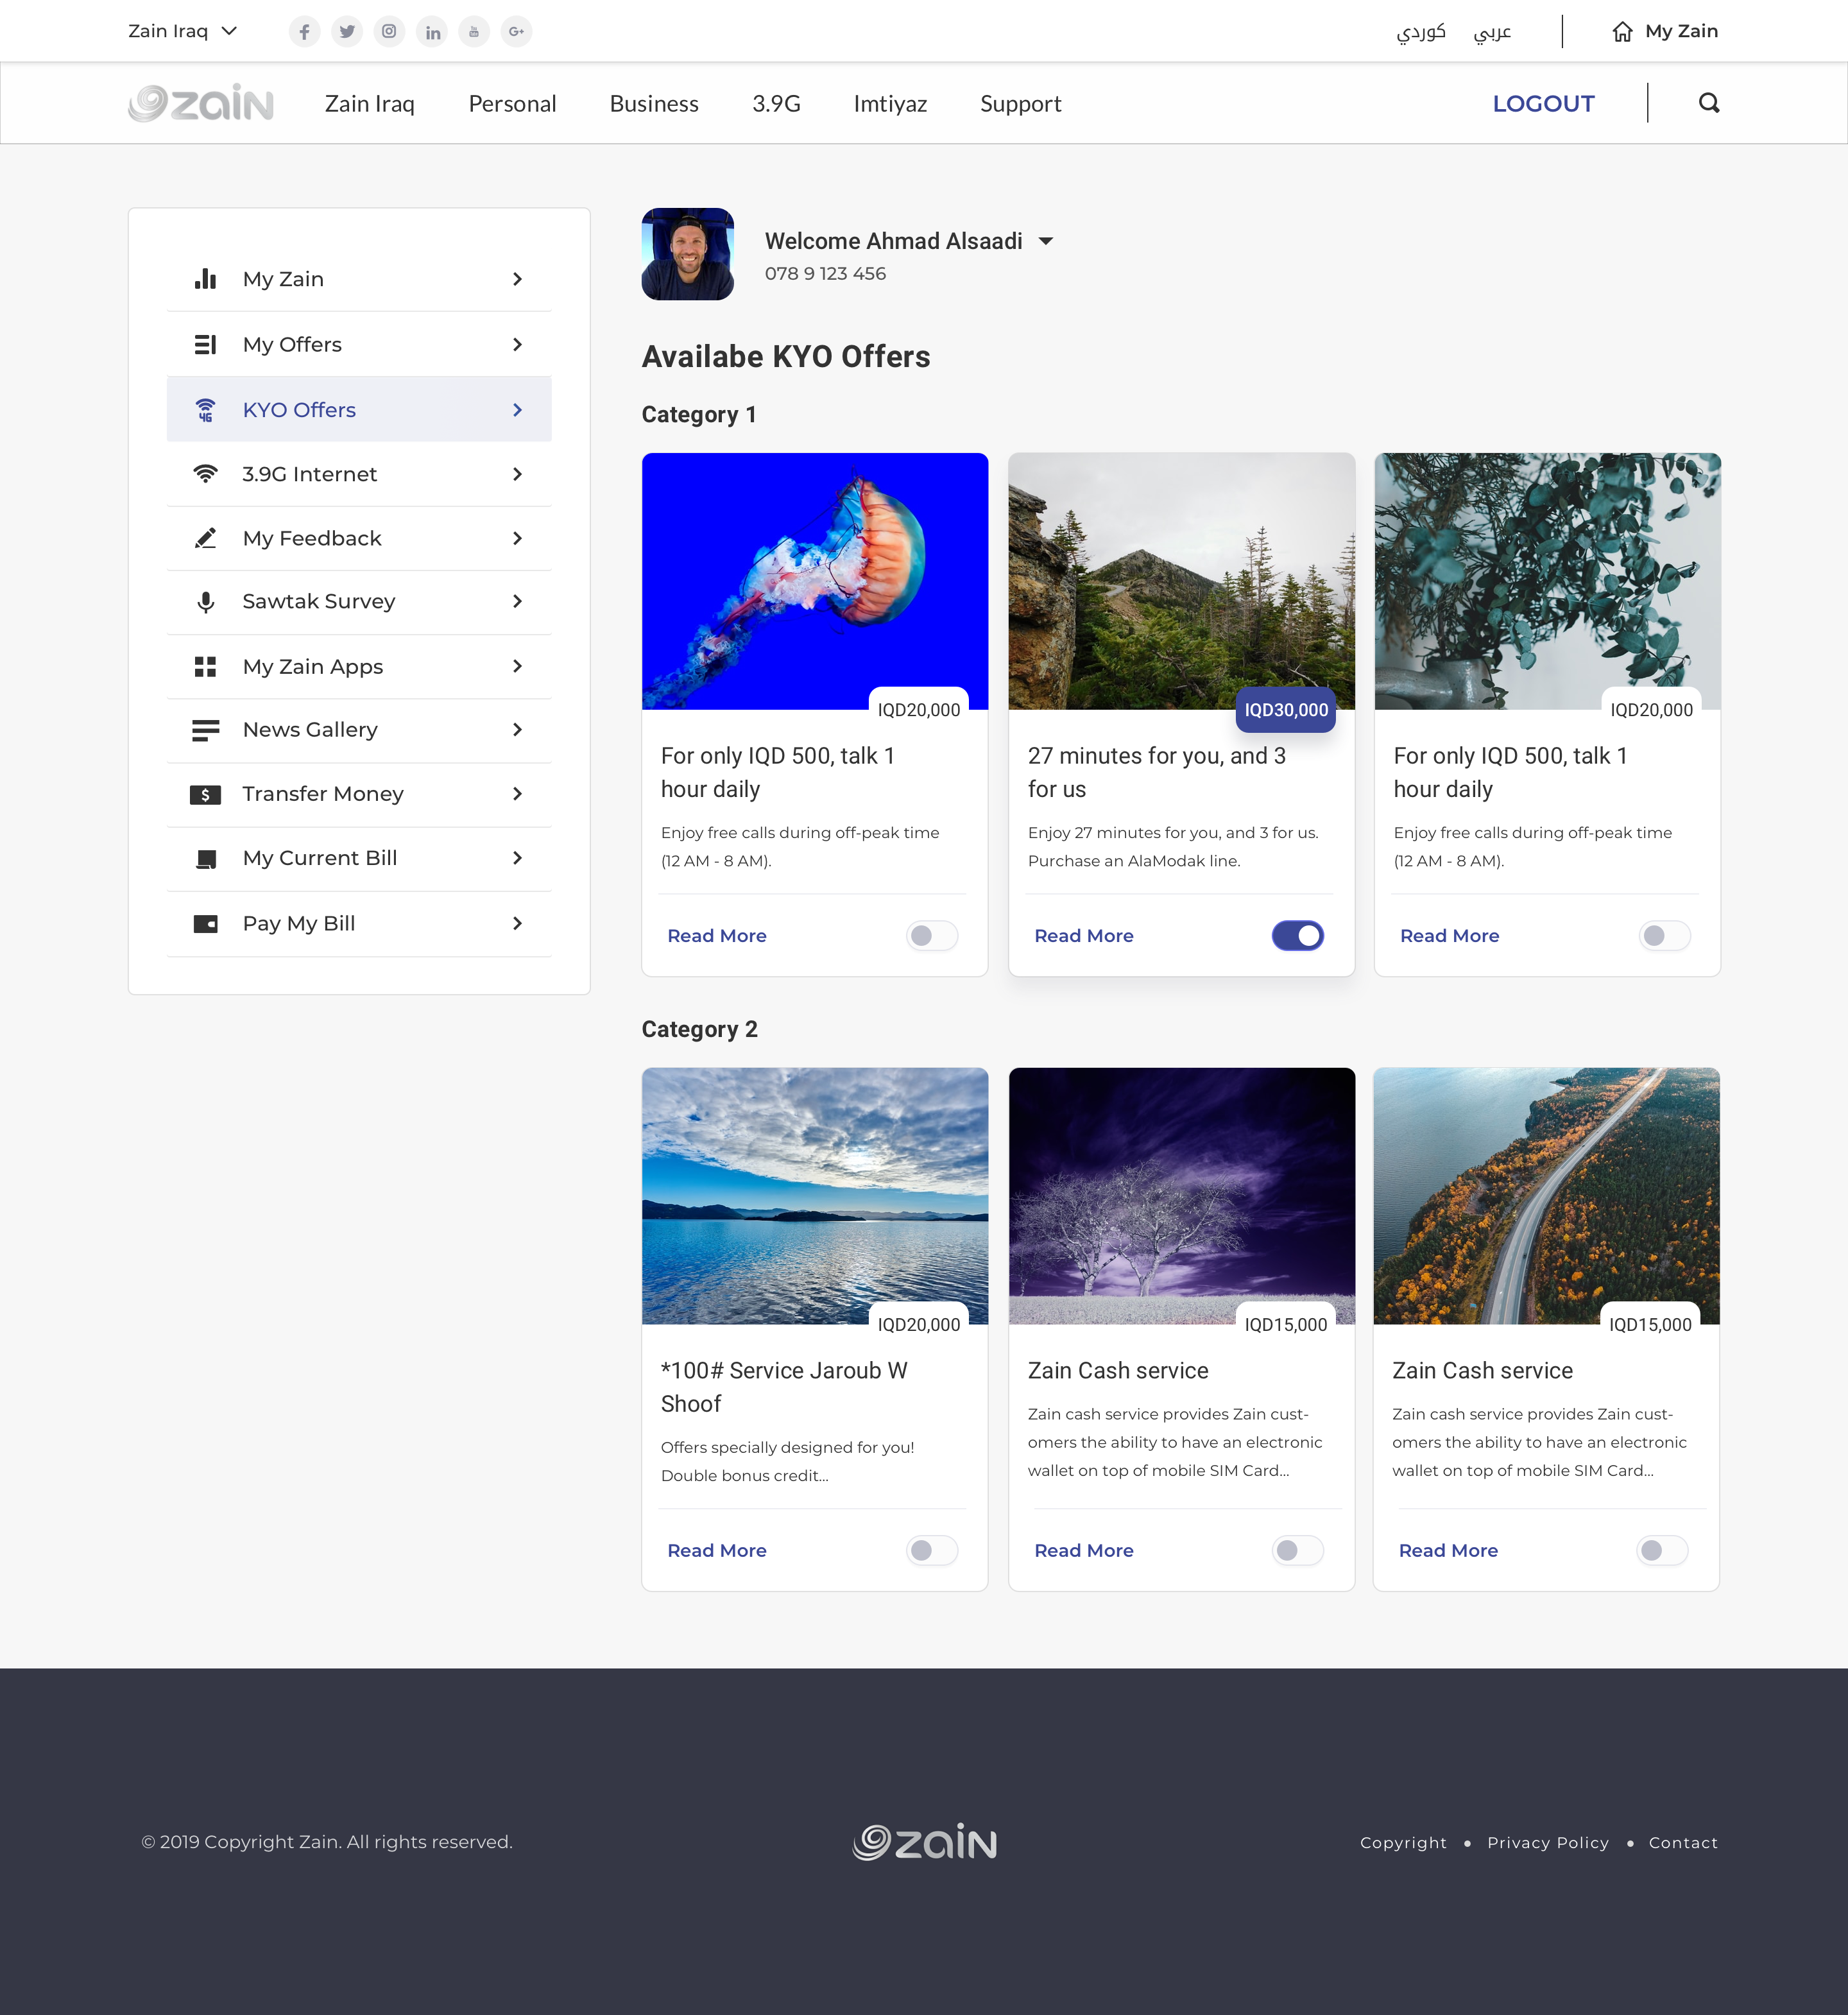
Task: Expand 3.9G Internet sidebar chevron
Action: tap(517, 474)
